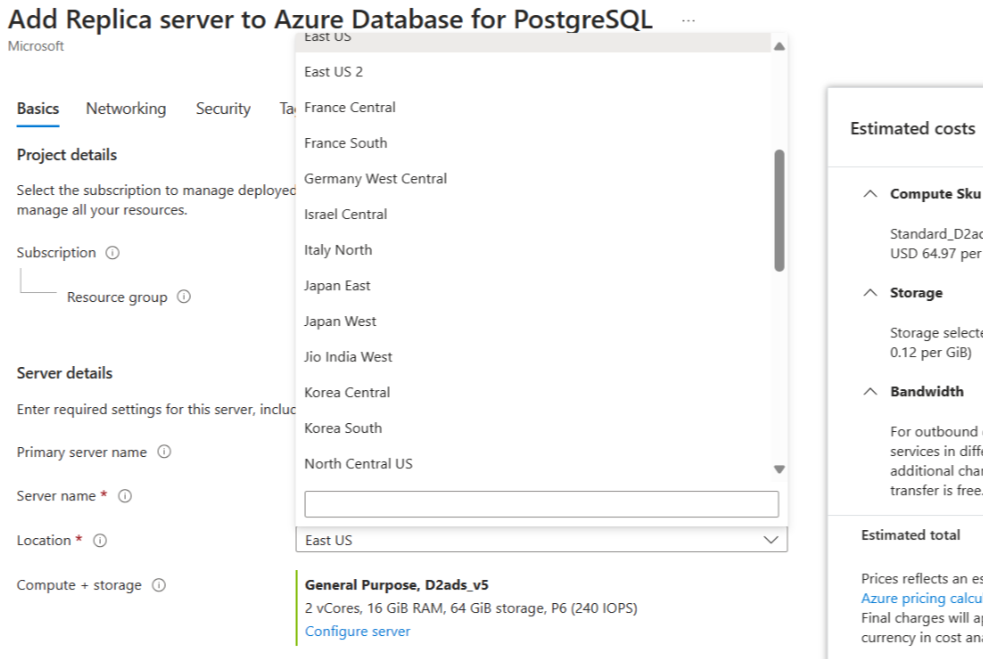Click the Server name info icon
Image resolution: width=983 pixels, height=659 pixels.
(x=125, y=496)
